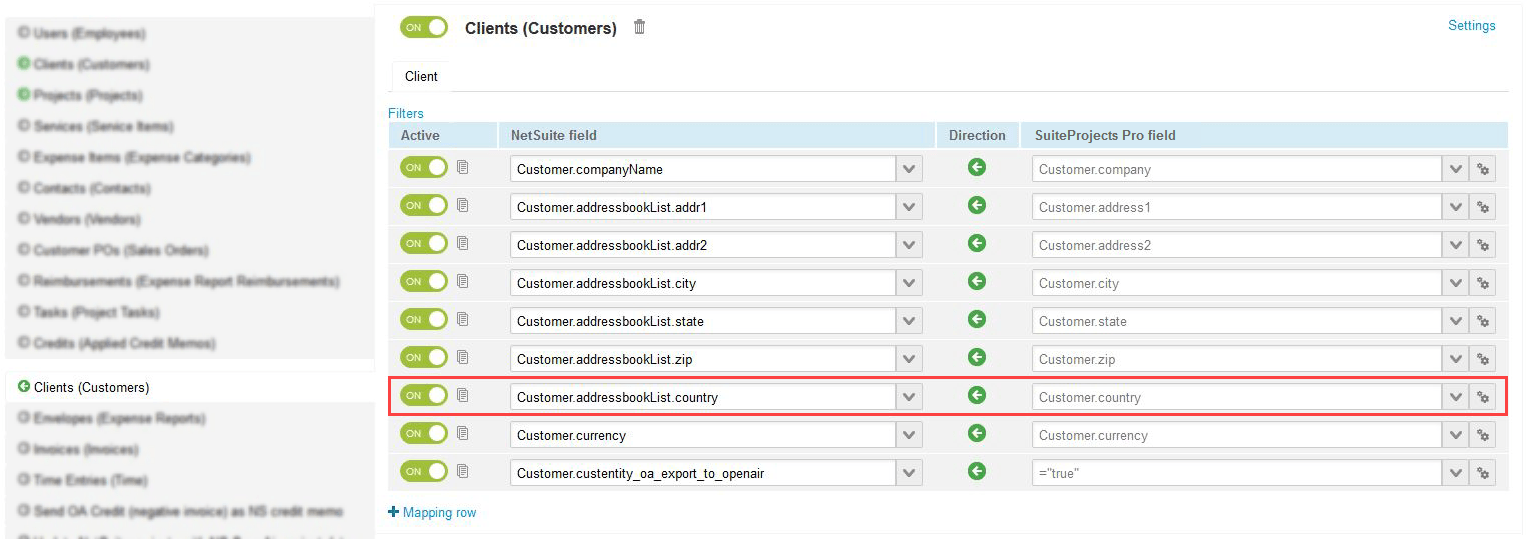Image resolution: width=1527 pixels, height=539 pixels.
Task: Click the direction arrow for addressbookList.state
Action: (977, 319)
